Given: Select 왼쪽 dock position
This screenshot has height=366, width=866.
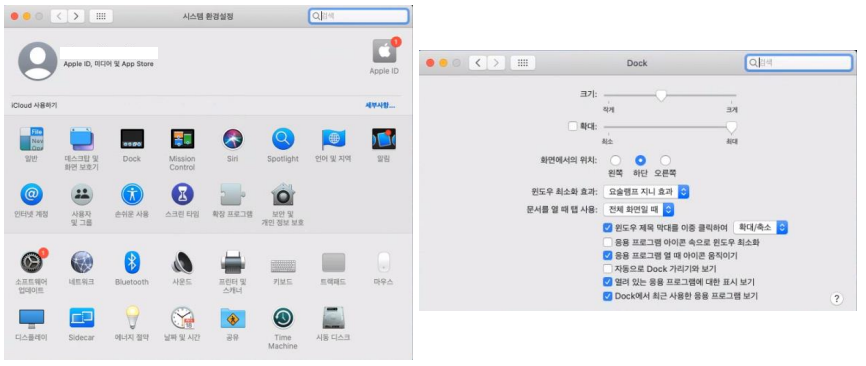Looking at the screenshot, I should pyautogui.click(x=615, y=161).
